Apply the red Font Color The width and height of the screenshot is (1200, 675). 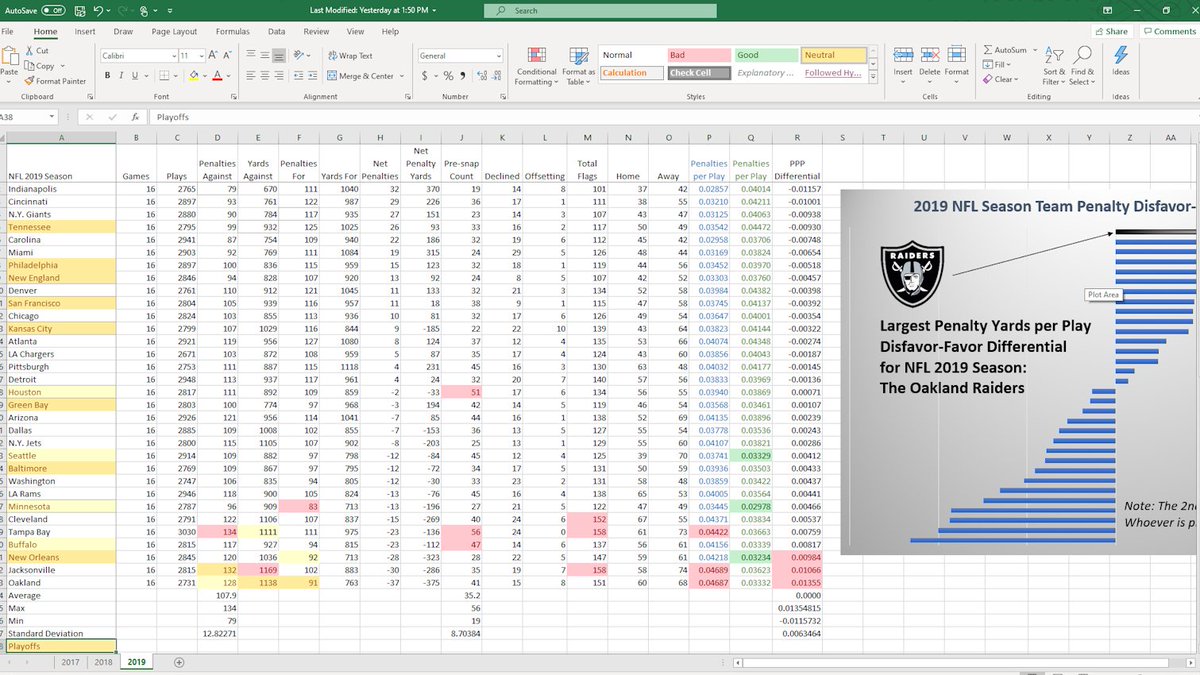[218, 76]
